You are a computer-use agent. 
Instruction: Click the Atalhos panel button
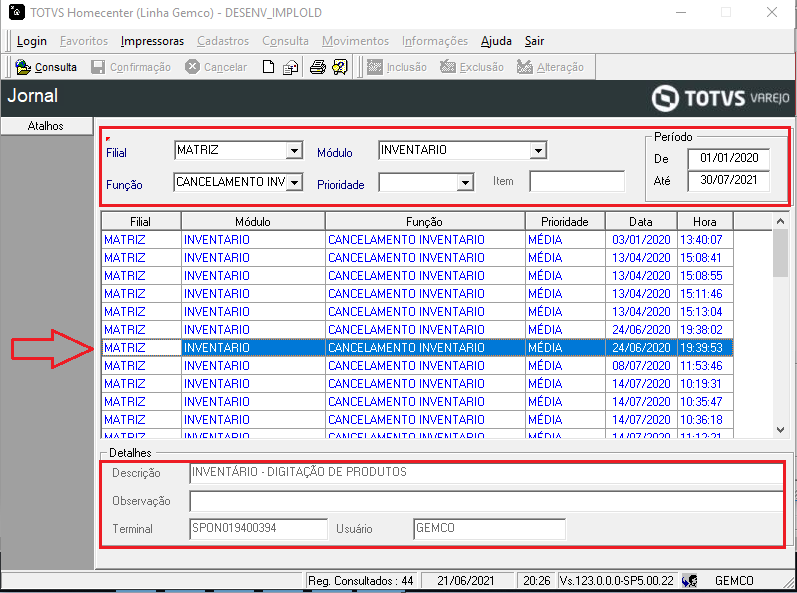46,126
